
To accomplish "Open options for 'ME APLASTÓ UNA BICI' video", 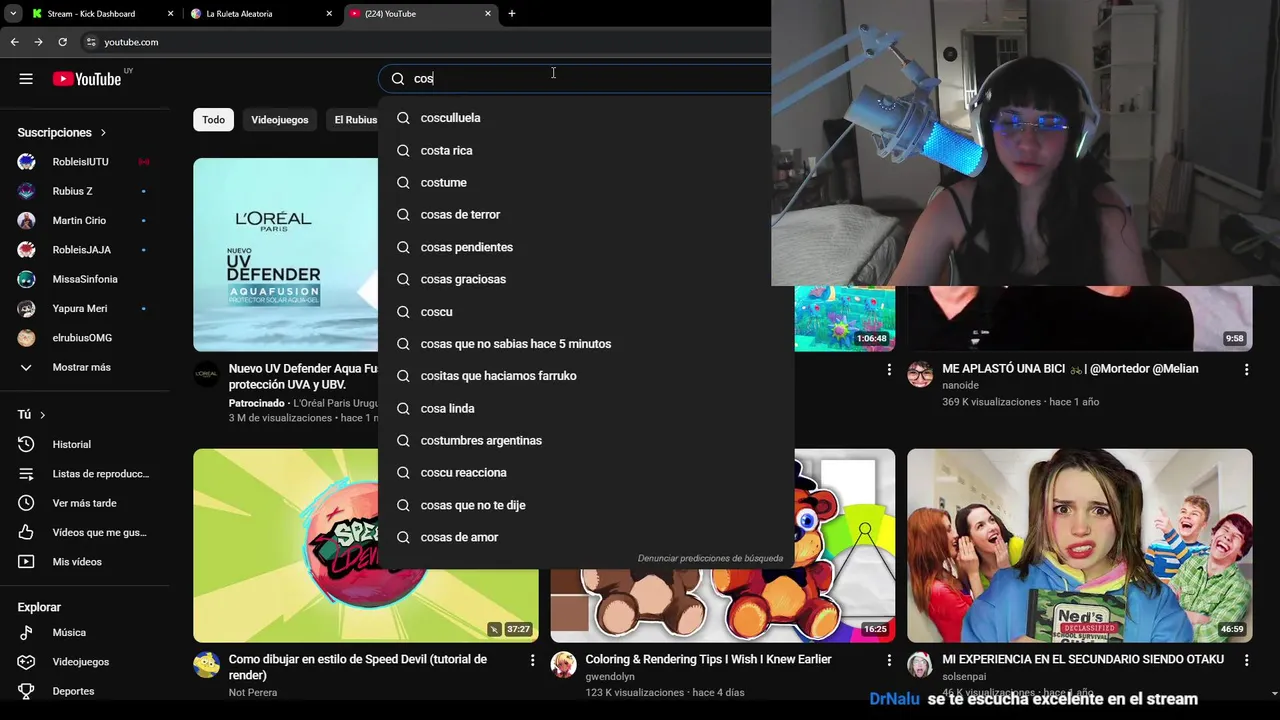I will (x=1246, y=370).
